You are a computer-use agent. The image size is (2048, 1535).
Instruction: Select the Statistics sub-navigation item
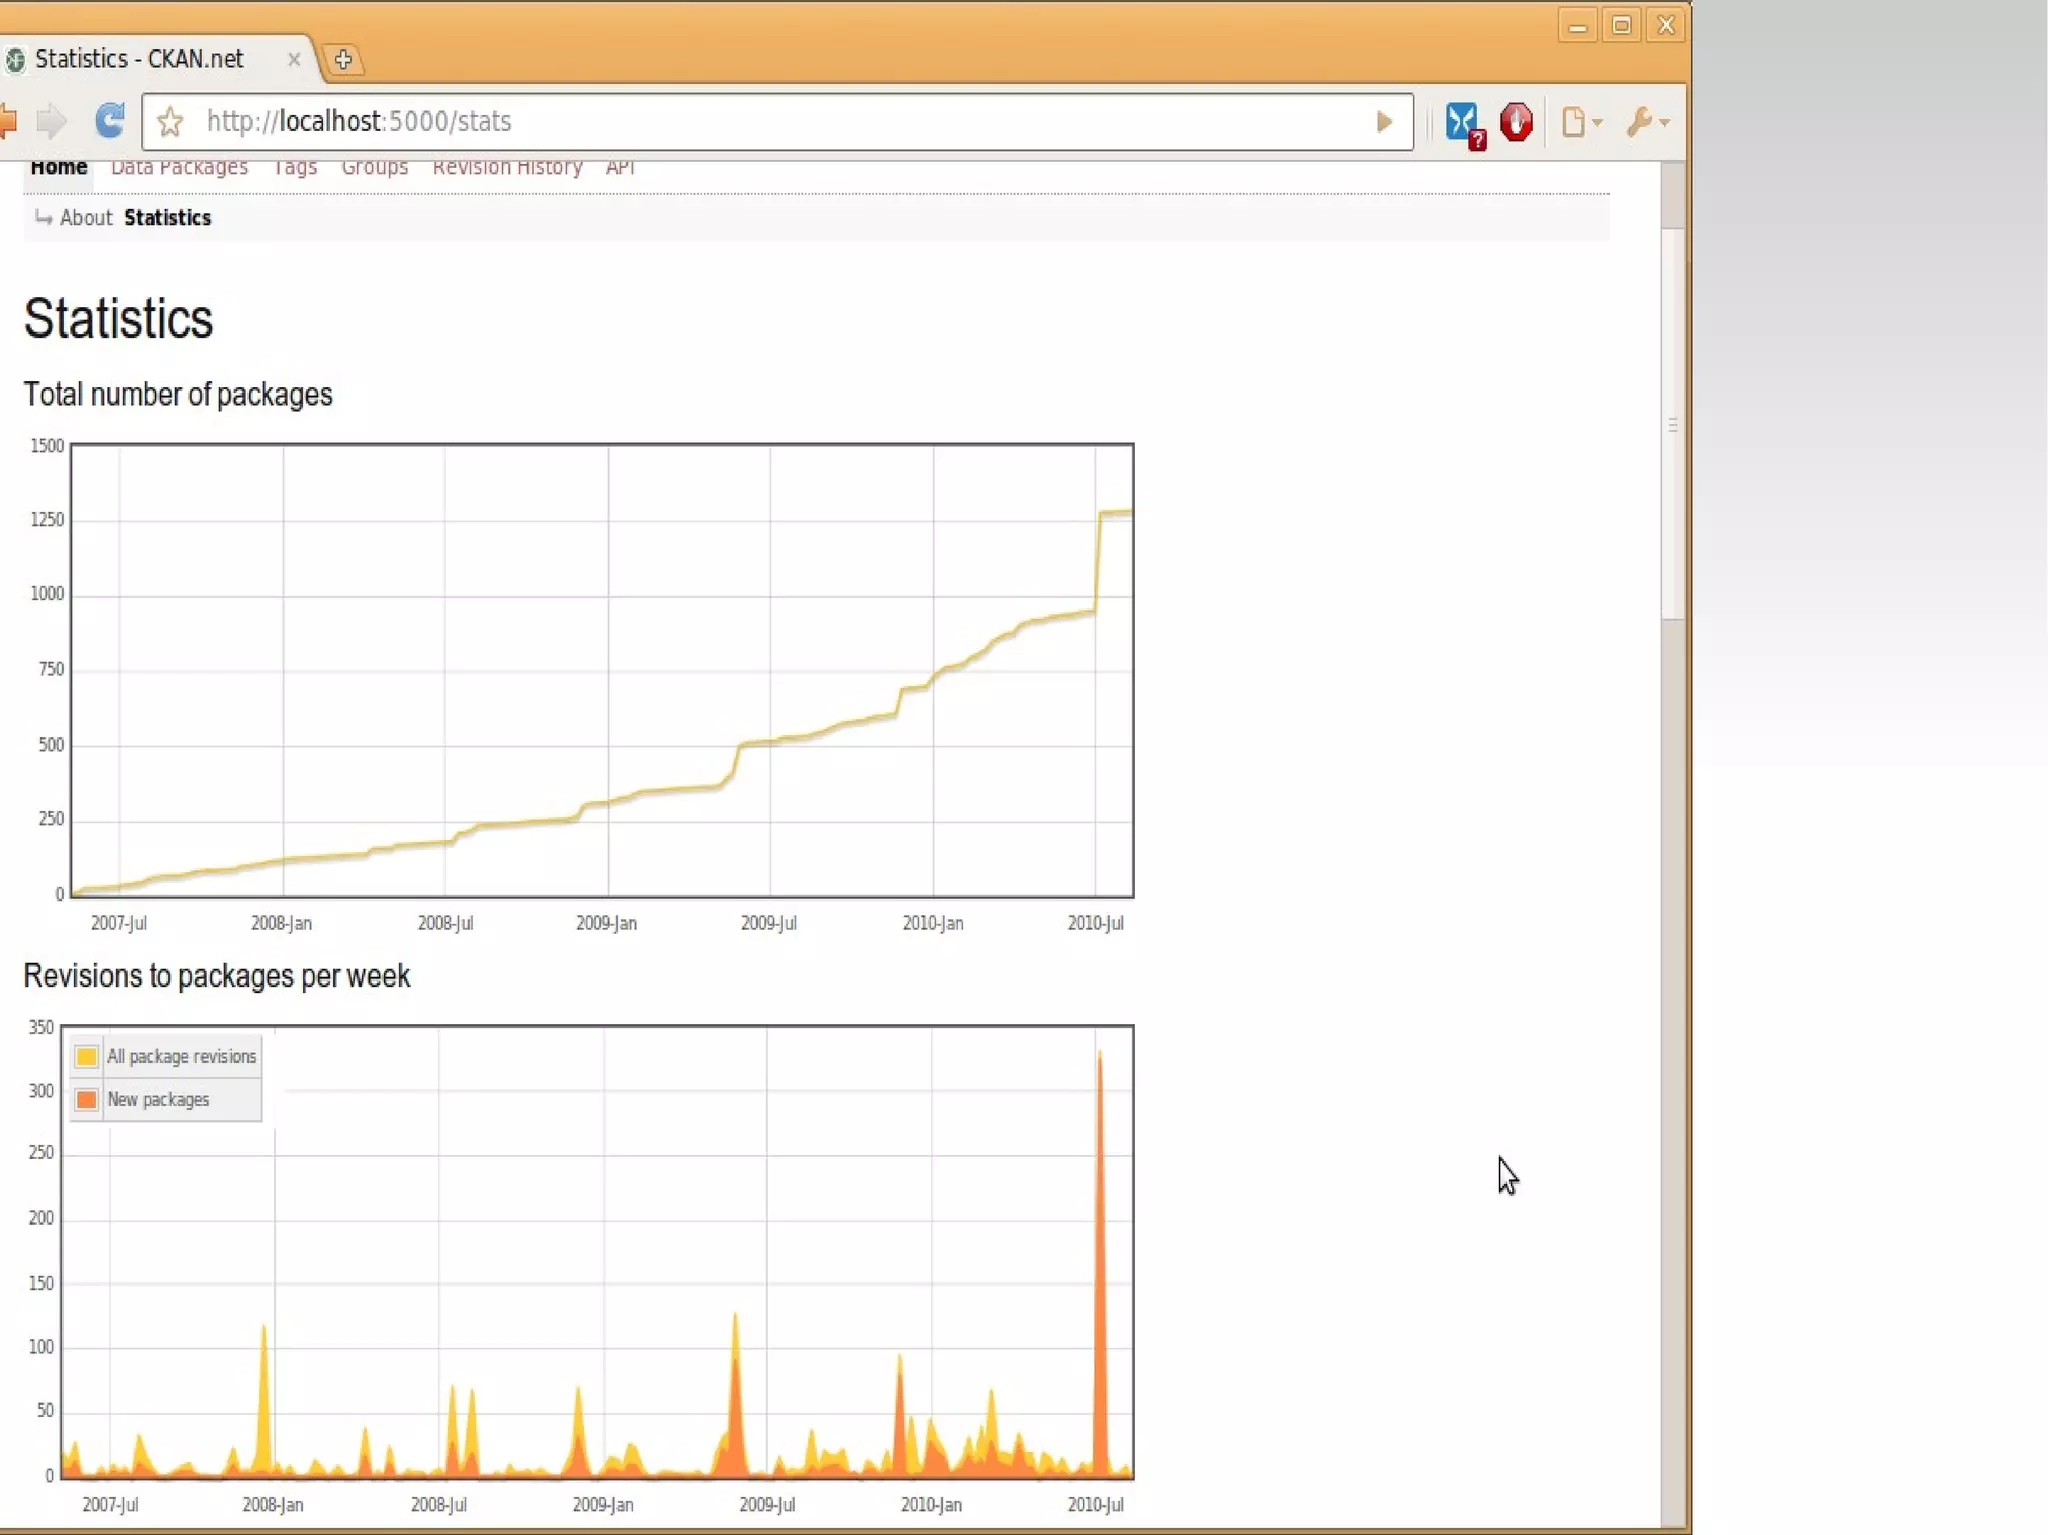pos(167,218)
